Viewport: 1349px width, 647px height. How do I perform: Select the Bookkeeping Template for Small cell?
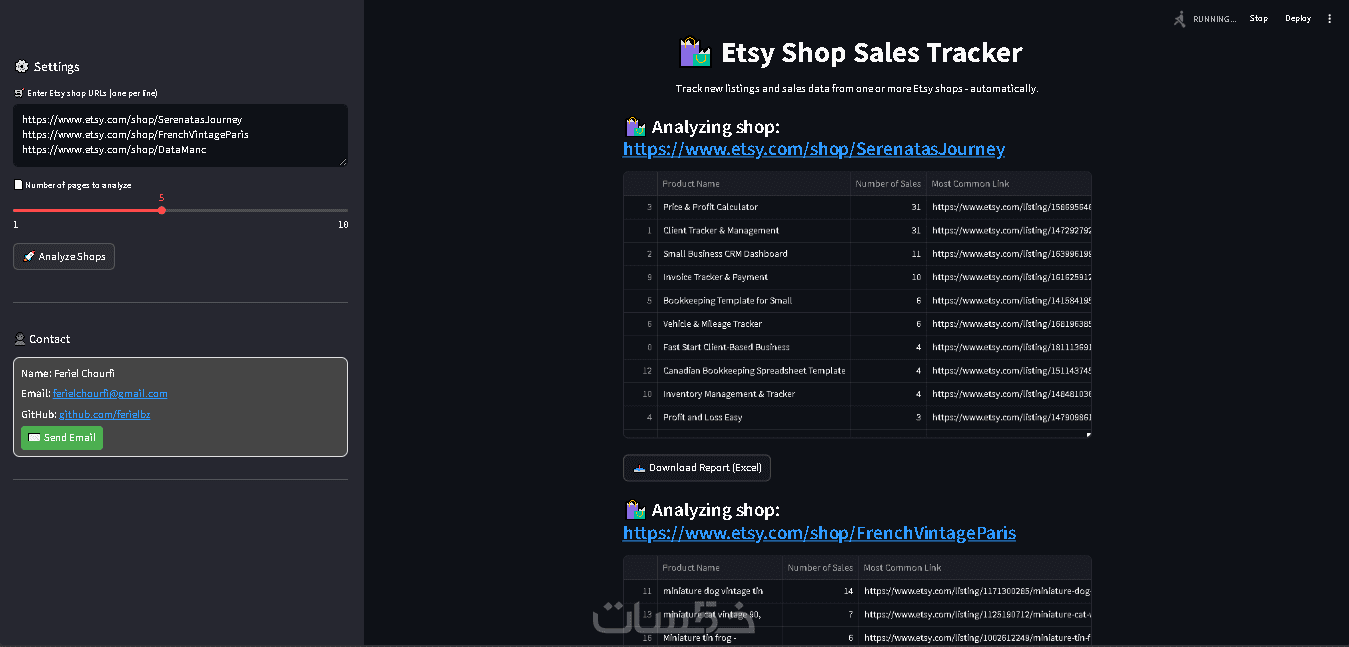click(754, 301)
